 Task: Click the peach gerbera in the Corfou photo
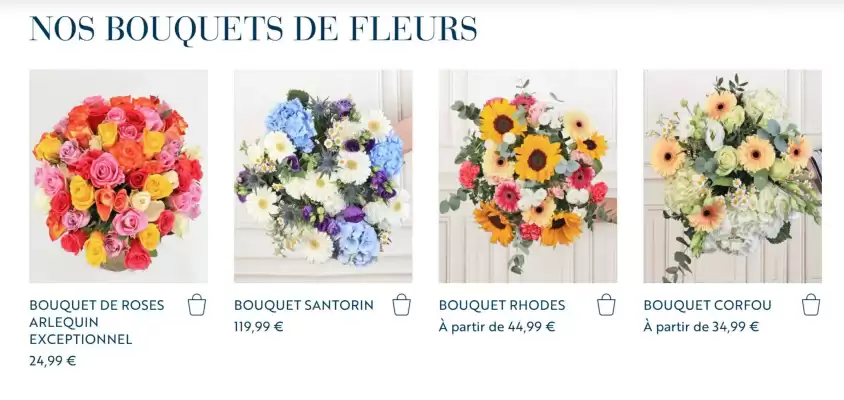click(x=757, y=153)
